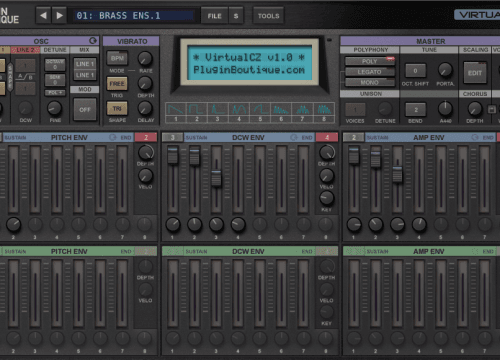This screenshot has height=360, width=500.
Task: Open the OCT. SHIFT value box
Action: click(415, 71)
